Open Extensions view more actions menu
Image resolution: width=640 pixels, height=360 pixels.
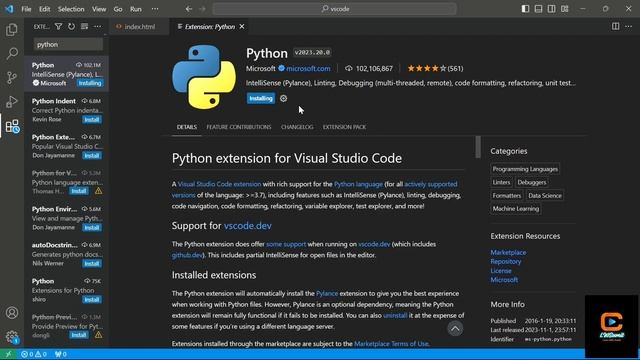tap(98, 27)
